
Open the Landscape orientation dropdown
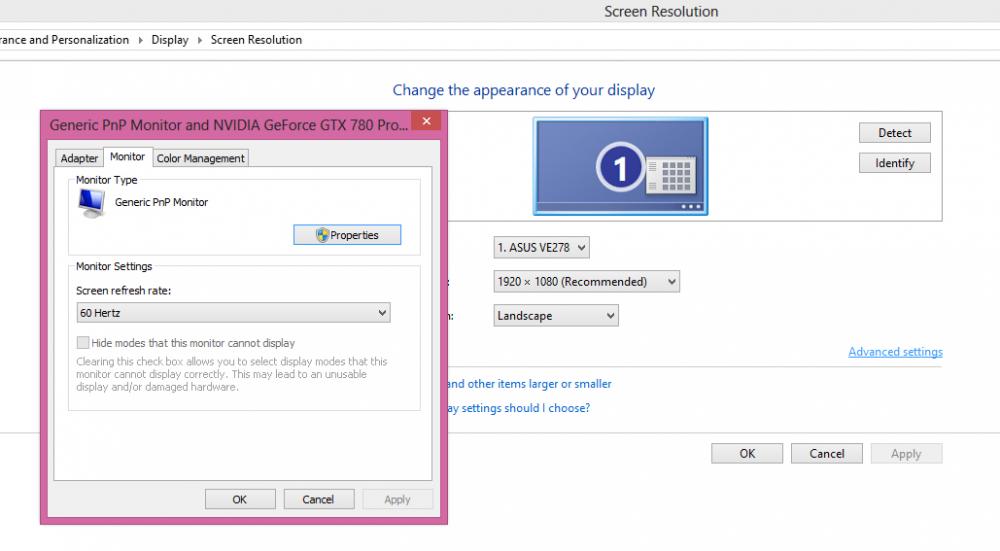[555, 316]
